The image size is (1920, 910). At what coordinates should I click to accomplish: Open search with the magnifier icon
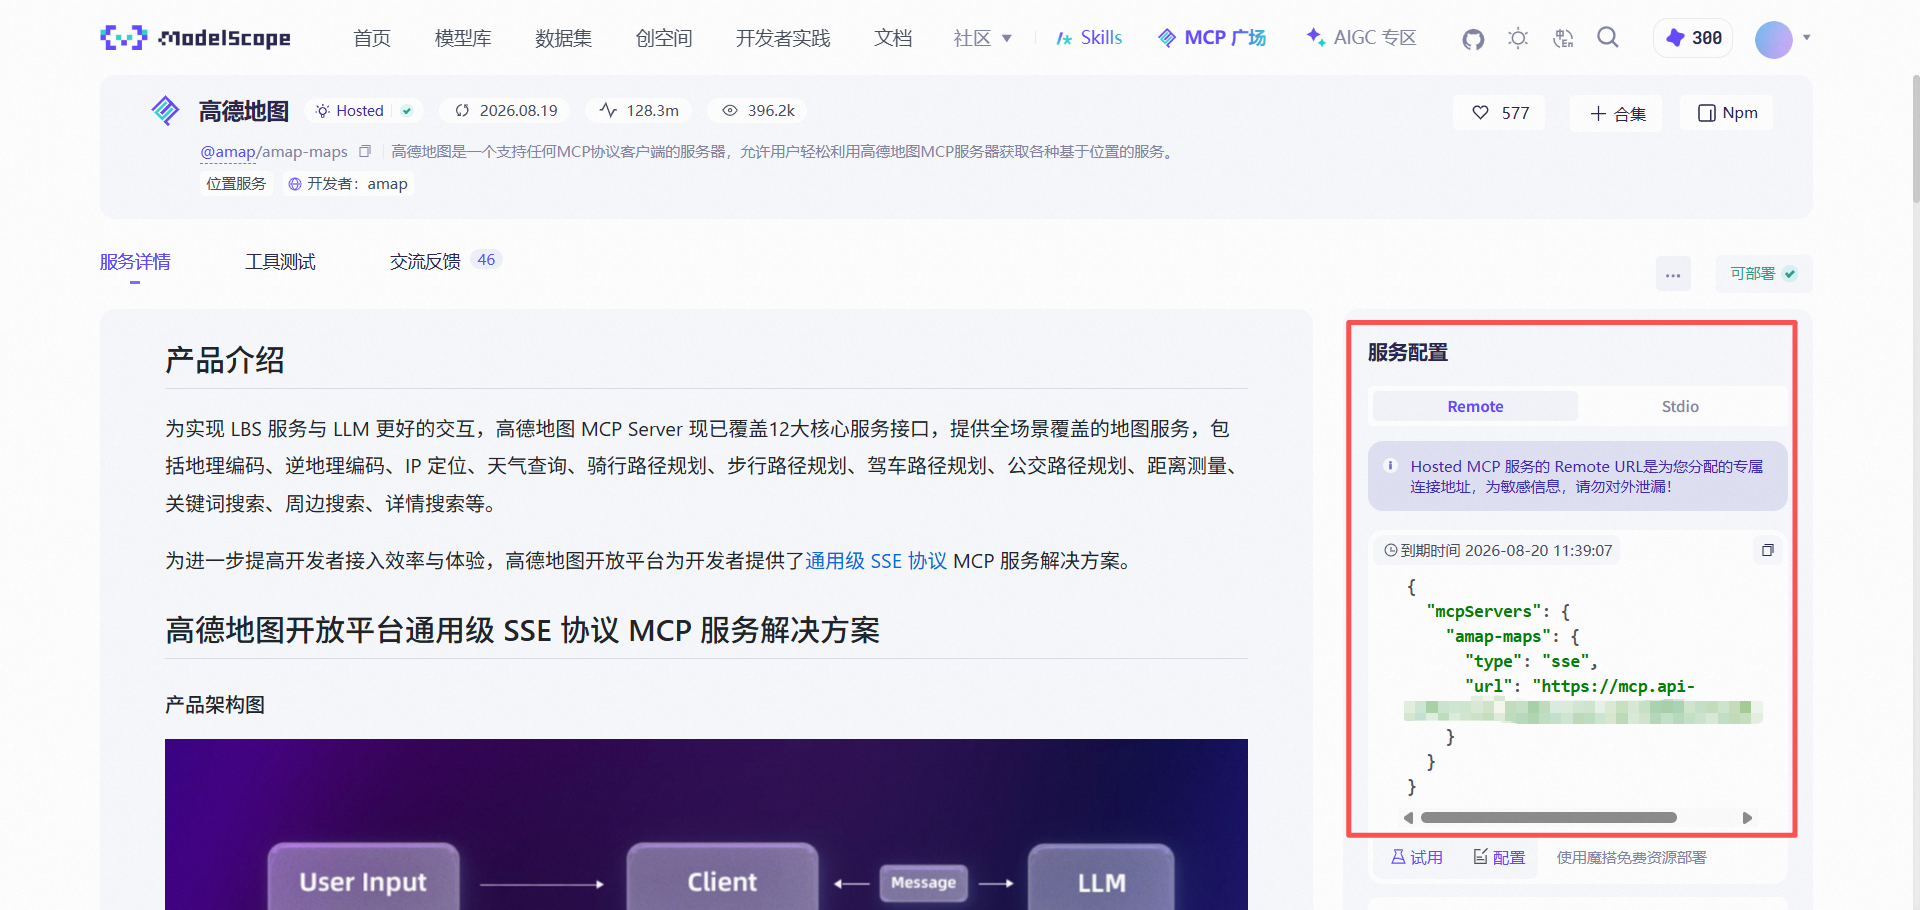tap(1608, 38)
